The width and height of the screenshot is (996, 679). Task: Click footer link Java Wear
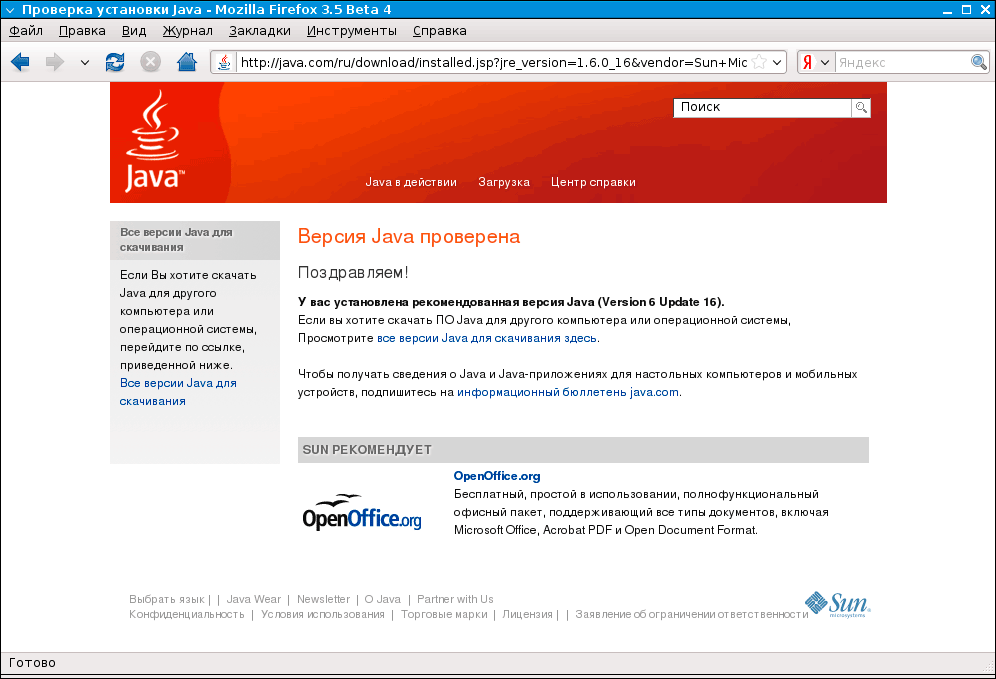point(253,599)
